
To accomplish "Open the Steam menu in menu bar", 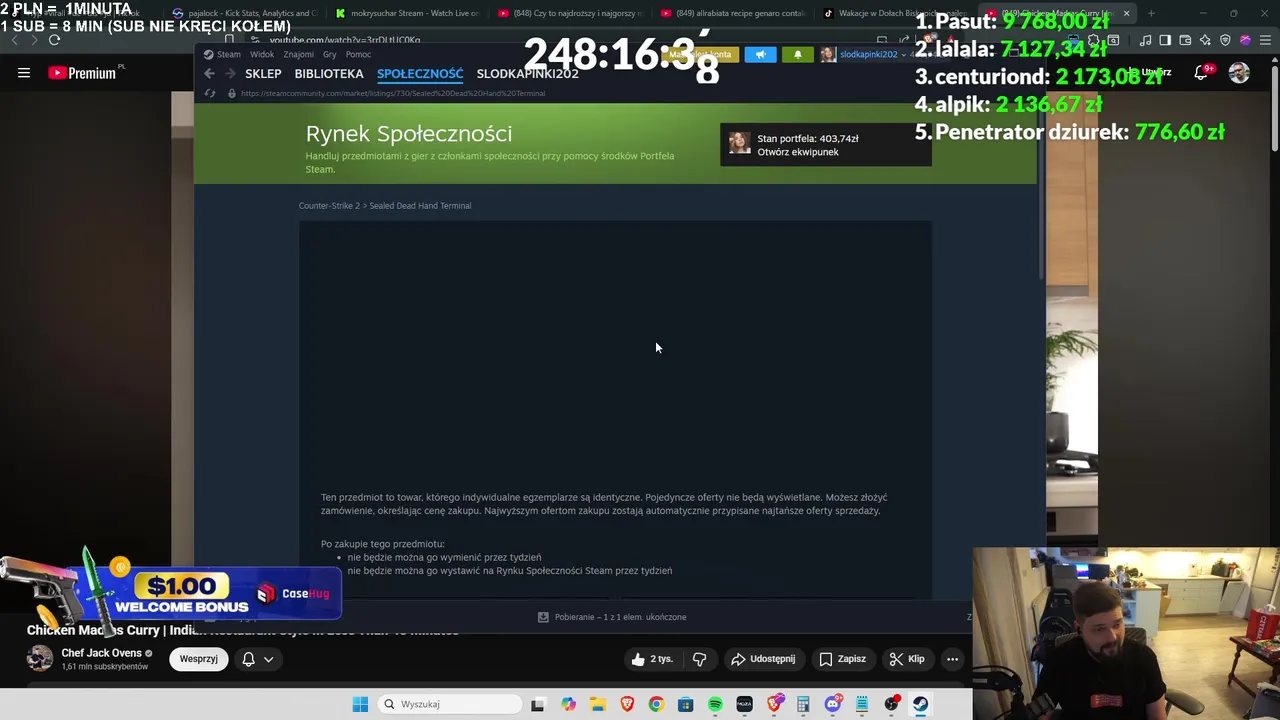I will (x=223, y=54).
